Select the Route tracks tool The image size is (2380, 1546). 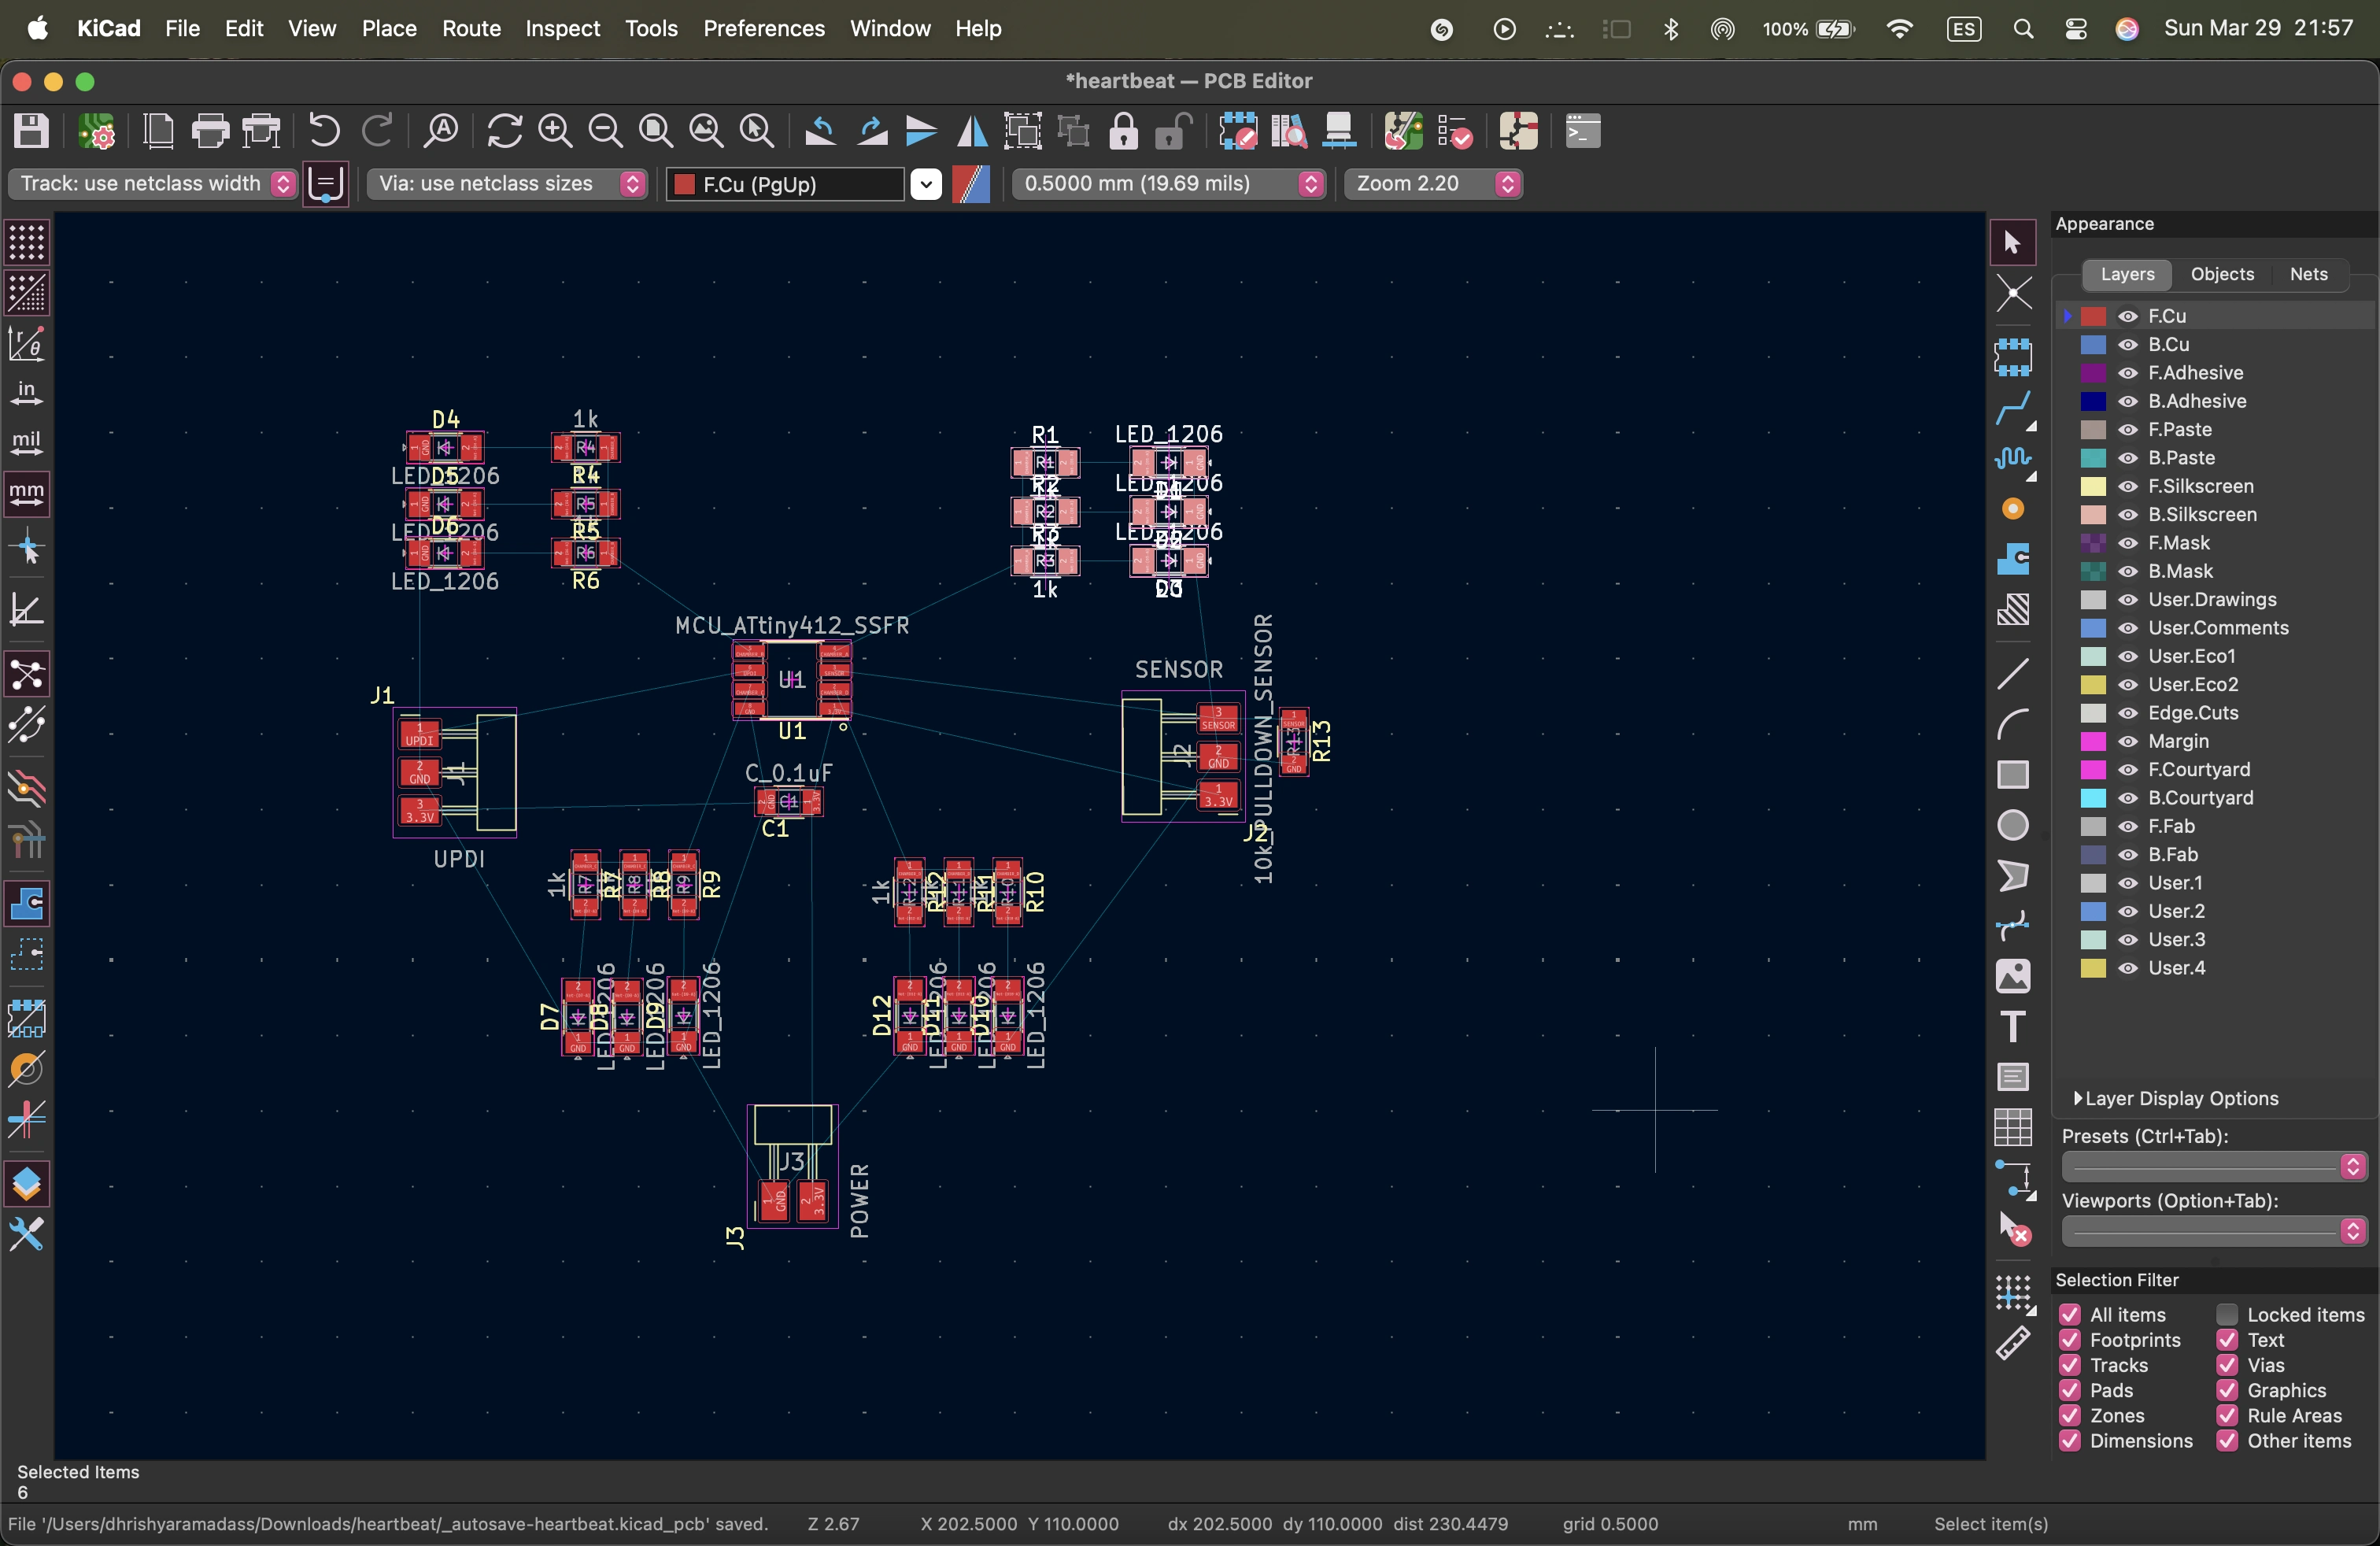pyautogui.click(x=2013, y=407)
